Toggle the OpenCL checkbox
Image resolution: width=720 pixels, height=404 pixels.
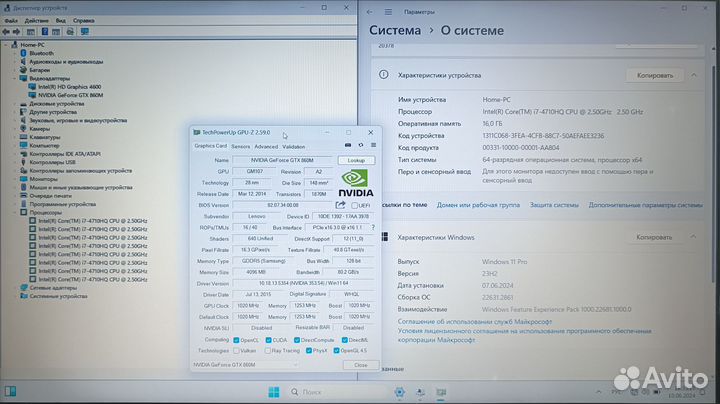point(236,340)
